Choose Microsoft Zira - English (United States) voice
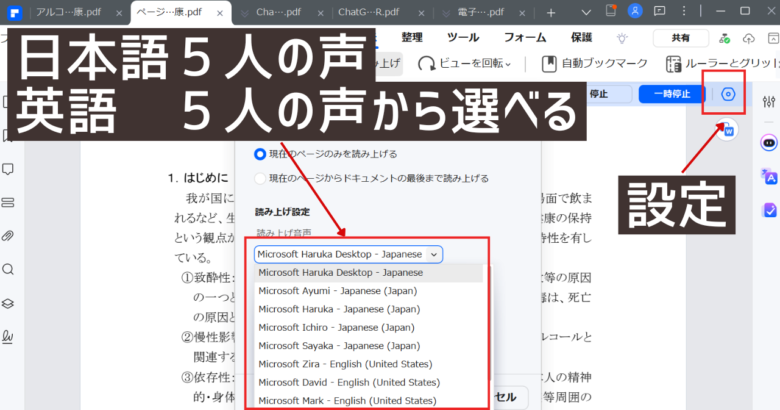The height and width of the screenshot is (410, 780). click(369, 364)
